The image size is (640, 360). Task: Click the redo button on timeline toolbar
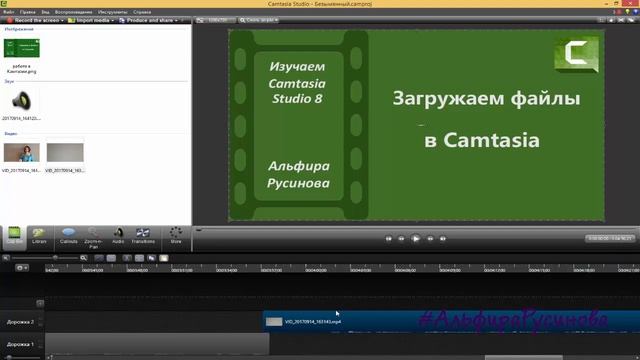point(111,258)
